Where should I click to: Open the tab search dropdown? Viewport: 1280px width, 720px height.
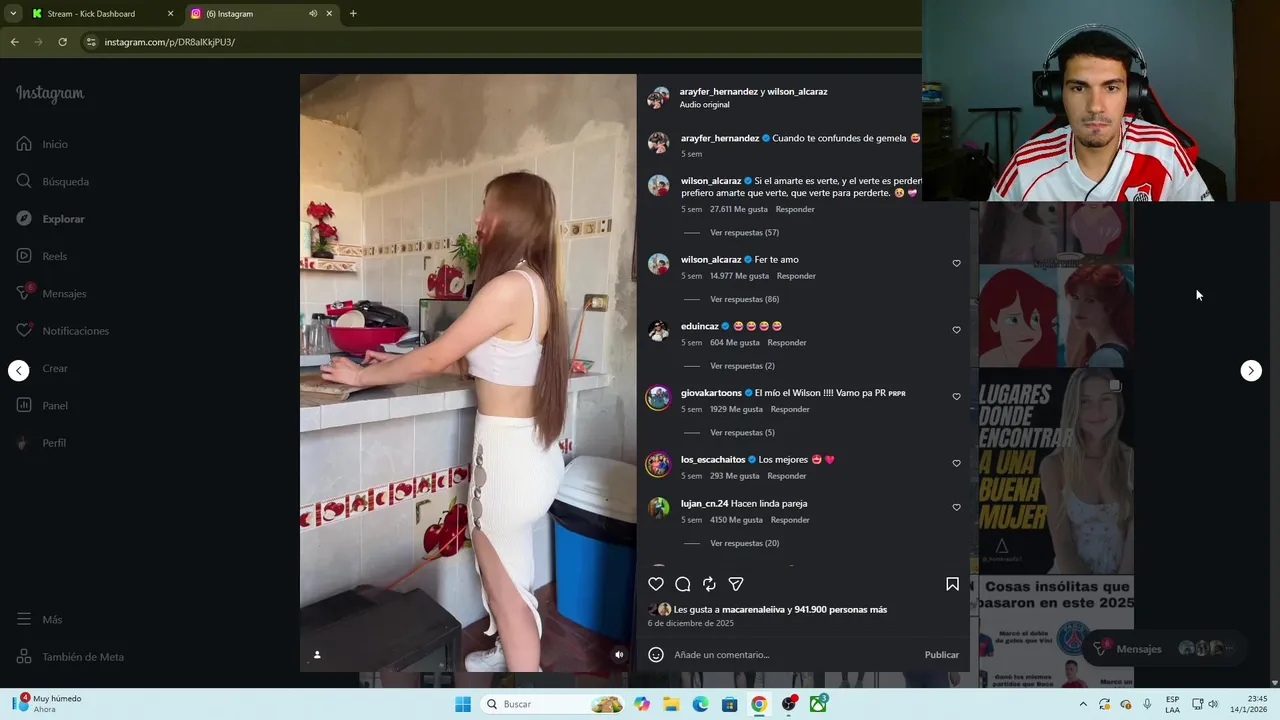tap(13, 14)
